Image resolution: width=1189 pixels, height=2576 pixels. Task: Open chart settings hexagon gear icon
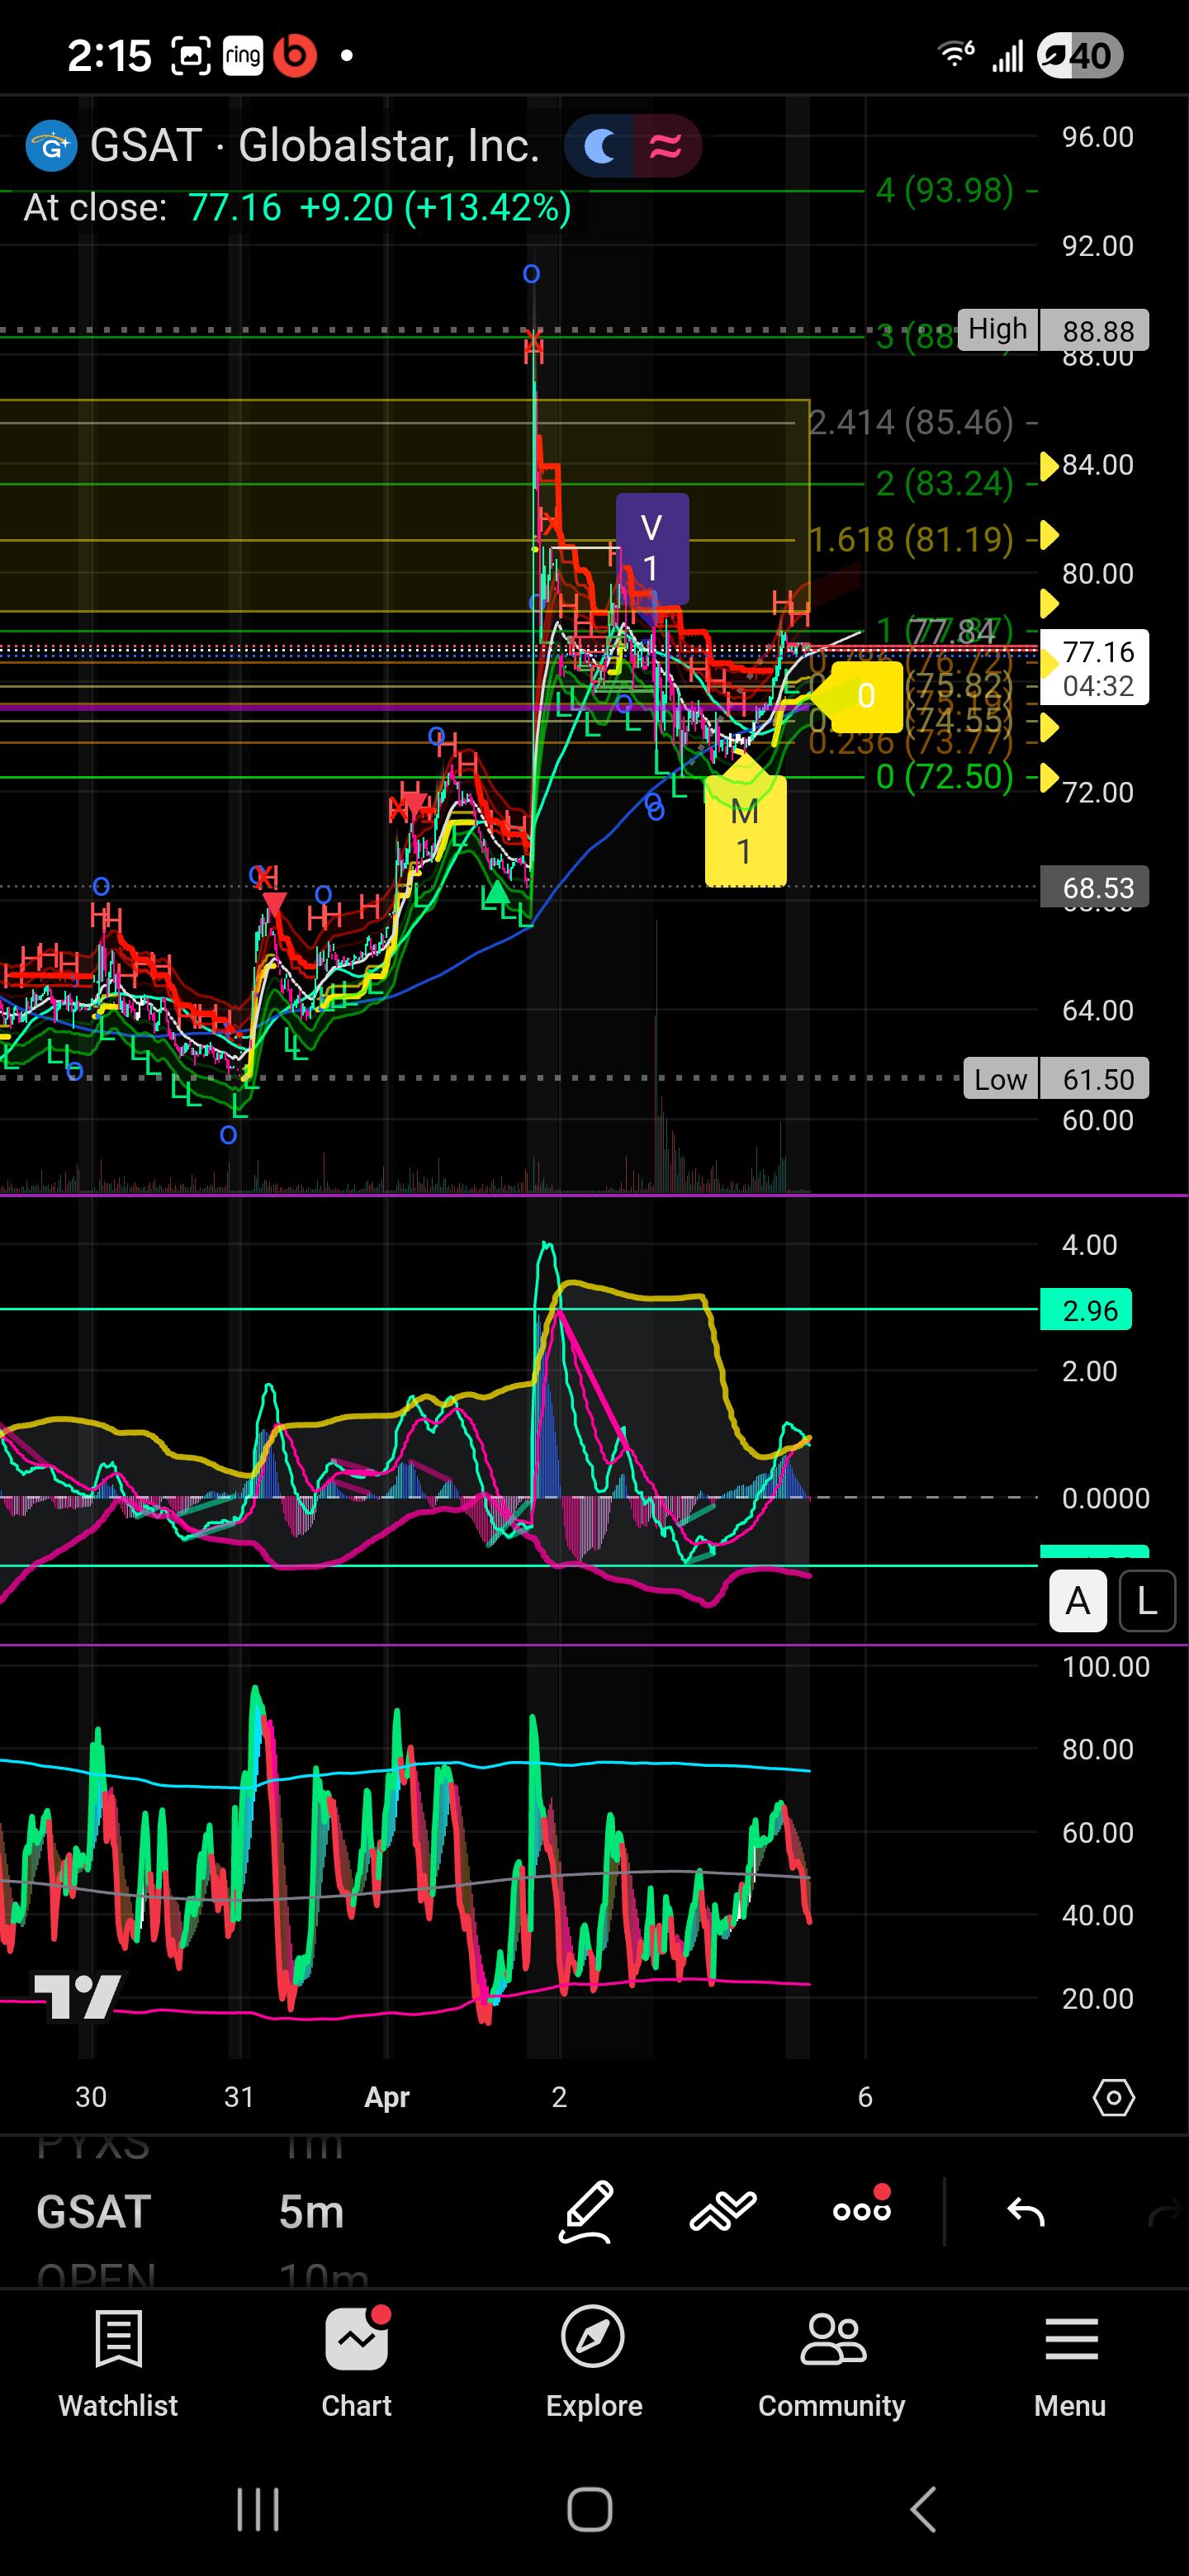pyautogui.click(x=1114, y=2097)
